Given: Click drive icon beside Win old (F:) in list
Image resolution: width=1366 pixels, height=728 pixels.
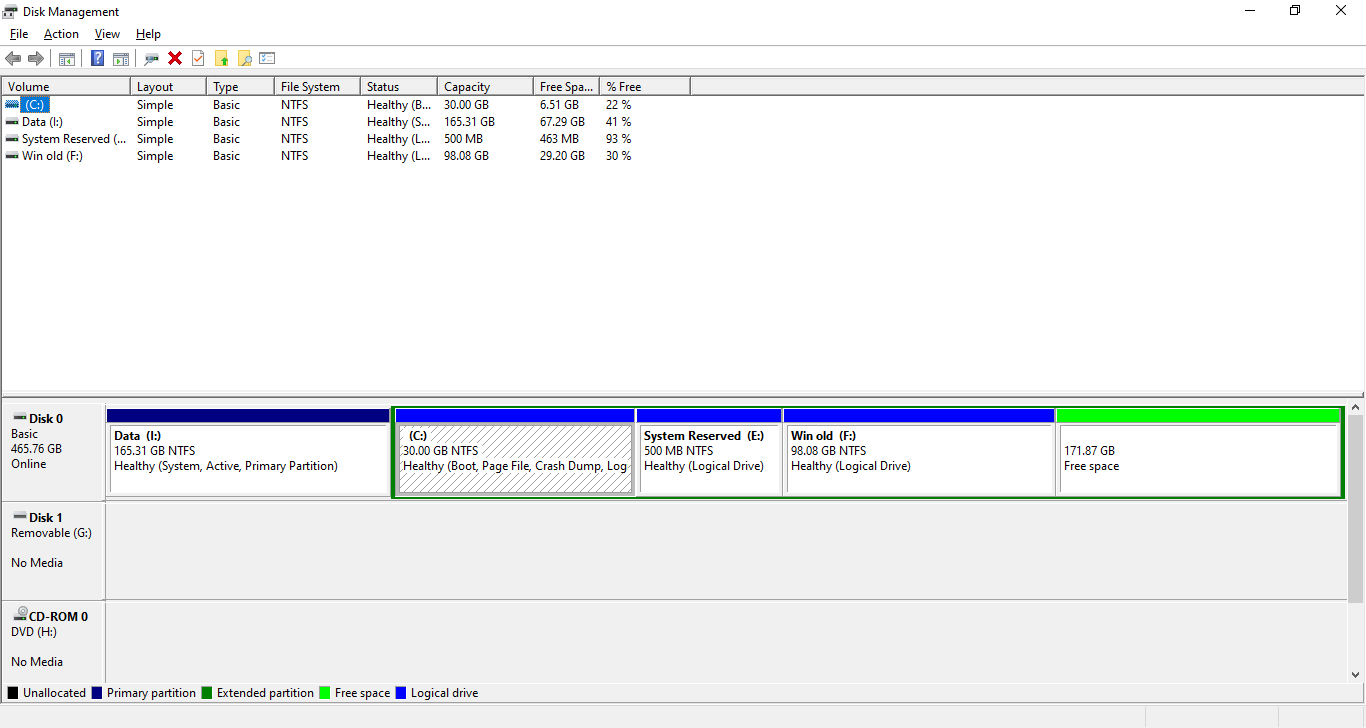Looking at the screenshot, I should pos(12,155).
